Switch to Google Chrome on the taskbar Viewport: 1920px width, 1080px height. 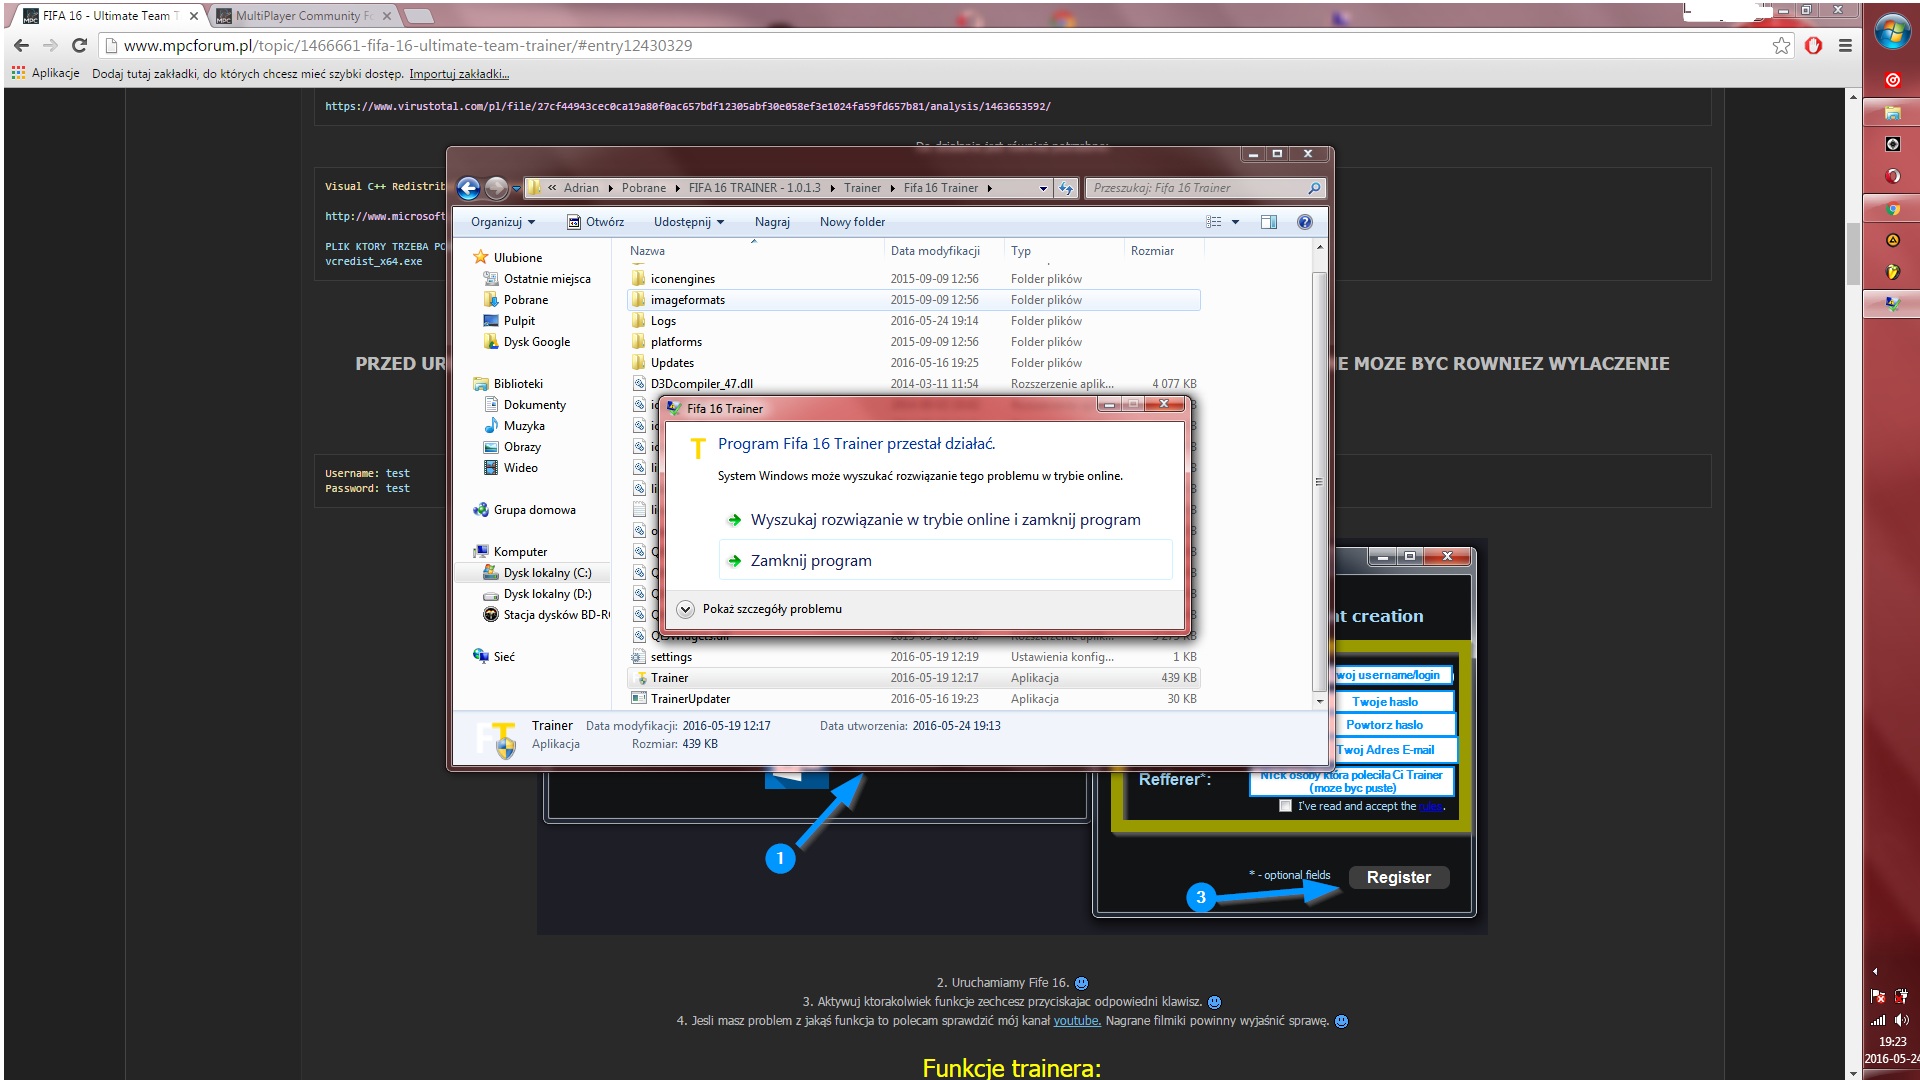coord(1892,209)
